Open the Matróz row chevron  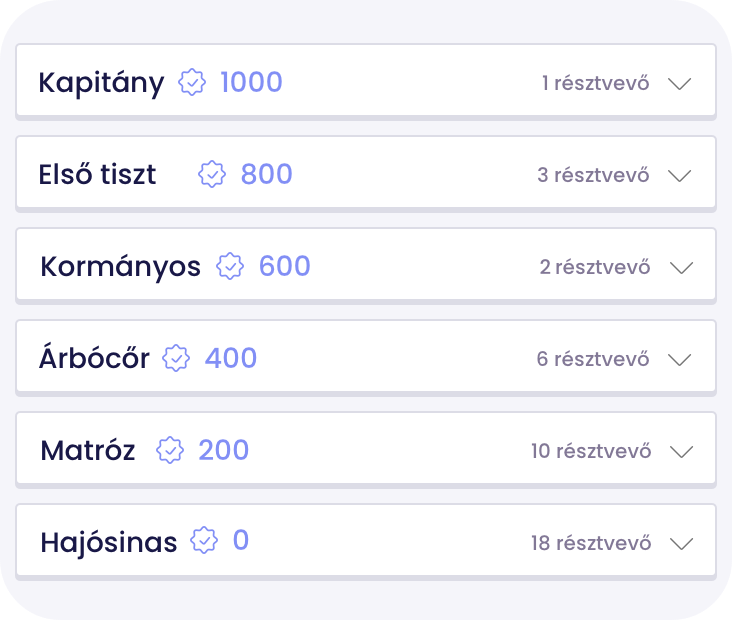pos(681,452)
